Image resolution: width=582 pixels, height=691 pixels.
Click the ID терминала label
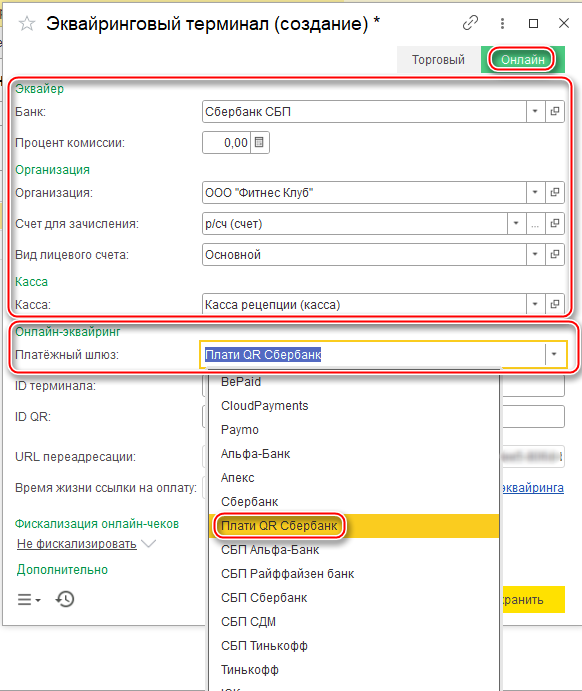[x=55, y=386]
